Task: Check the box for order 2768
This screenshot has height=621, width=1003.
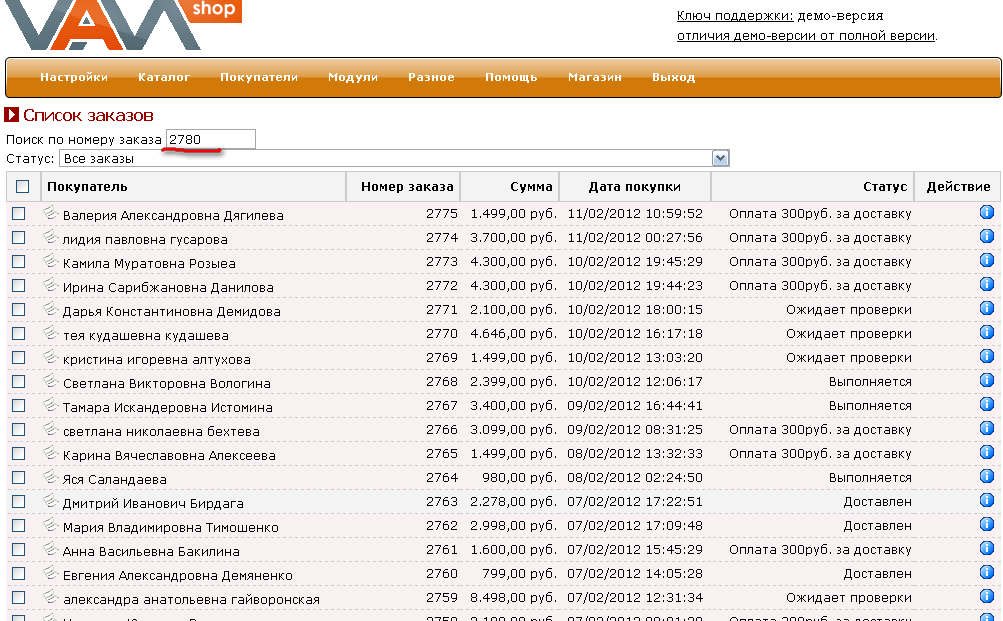Action: pyautogui.click(x=19, y=381)
